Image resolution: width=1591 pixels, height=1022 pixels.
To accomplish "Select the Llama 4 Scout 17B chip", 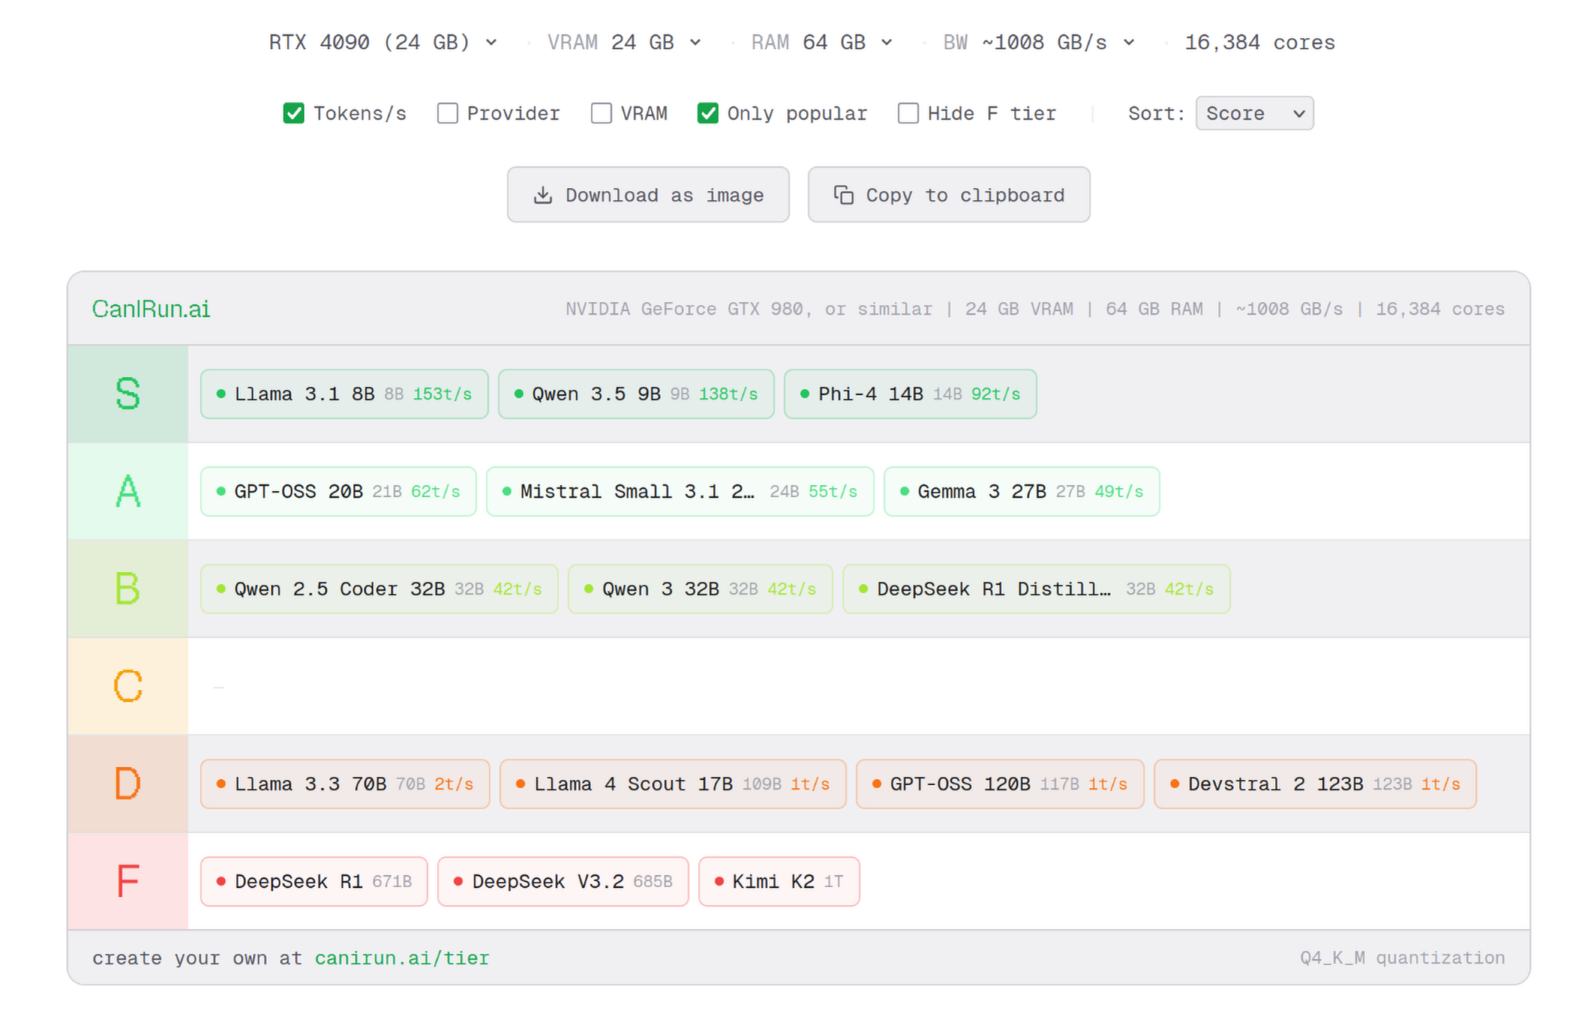I will point(673,784).
